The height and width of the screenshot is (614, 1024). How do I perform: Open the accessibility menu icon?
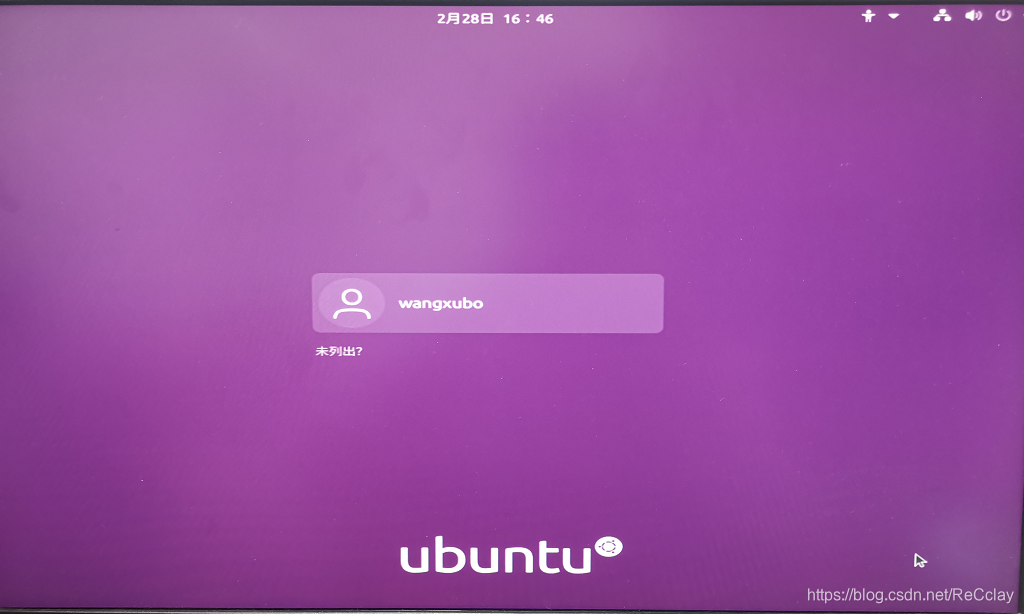(x=868, y=16)
